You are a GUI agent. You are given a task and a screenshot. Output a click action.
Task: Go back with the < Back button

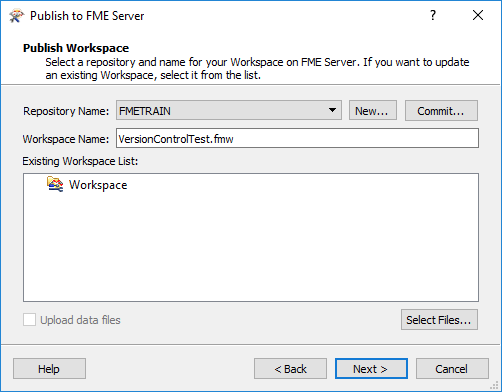[x=290, y=369]
